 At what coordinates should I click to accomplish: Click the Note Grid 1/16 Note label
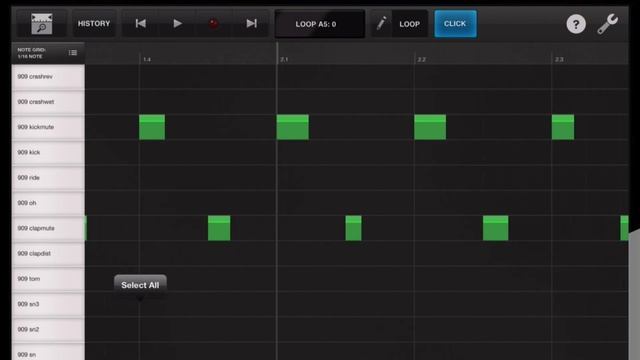[31, 53]
